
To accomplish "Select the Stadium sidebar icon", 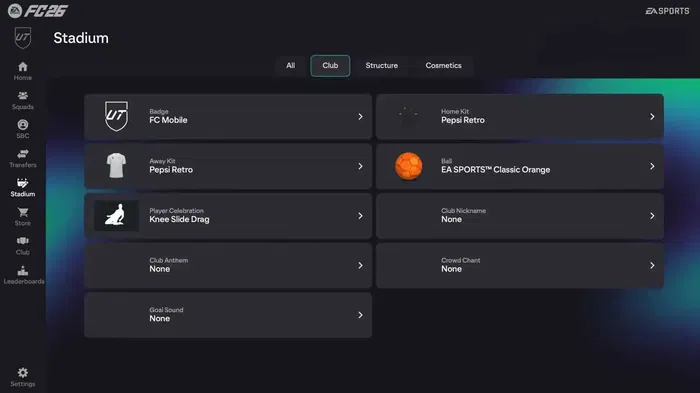I will coord(23,183).
